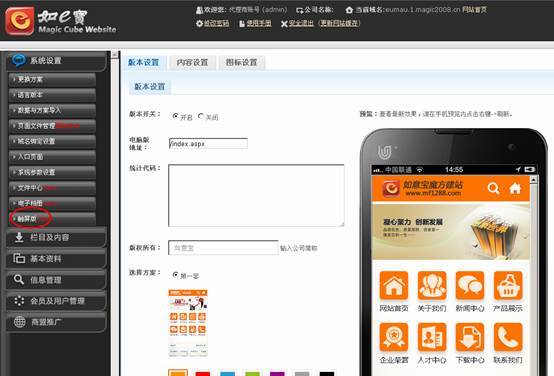Viewport: 554px width, 376px height.
Task: Expand the 栏目及内容 sidebar section
Action: click(x=56, y=237)
